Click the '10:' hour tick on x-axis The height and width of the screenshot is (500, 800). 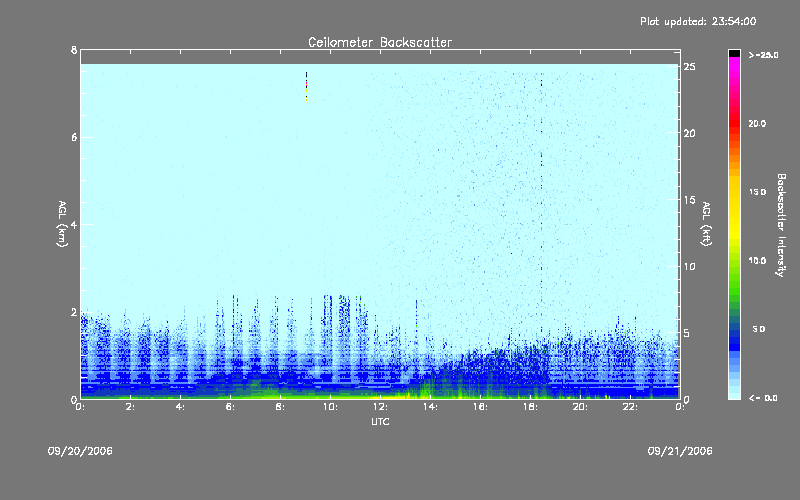coord(330,407)
